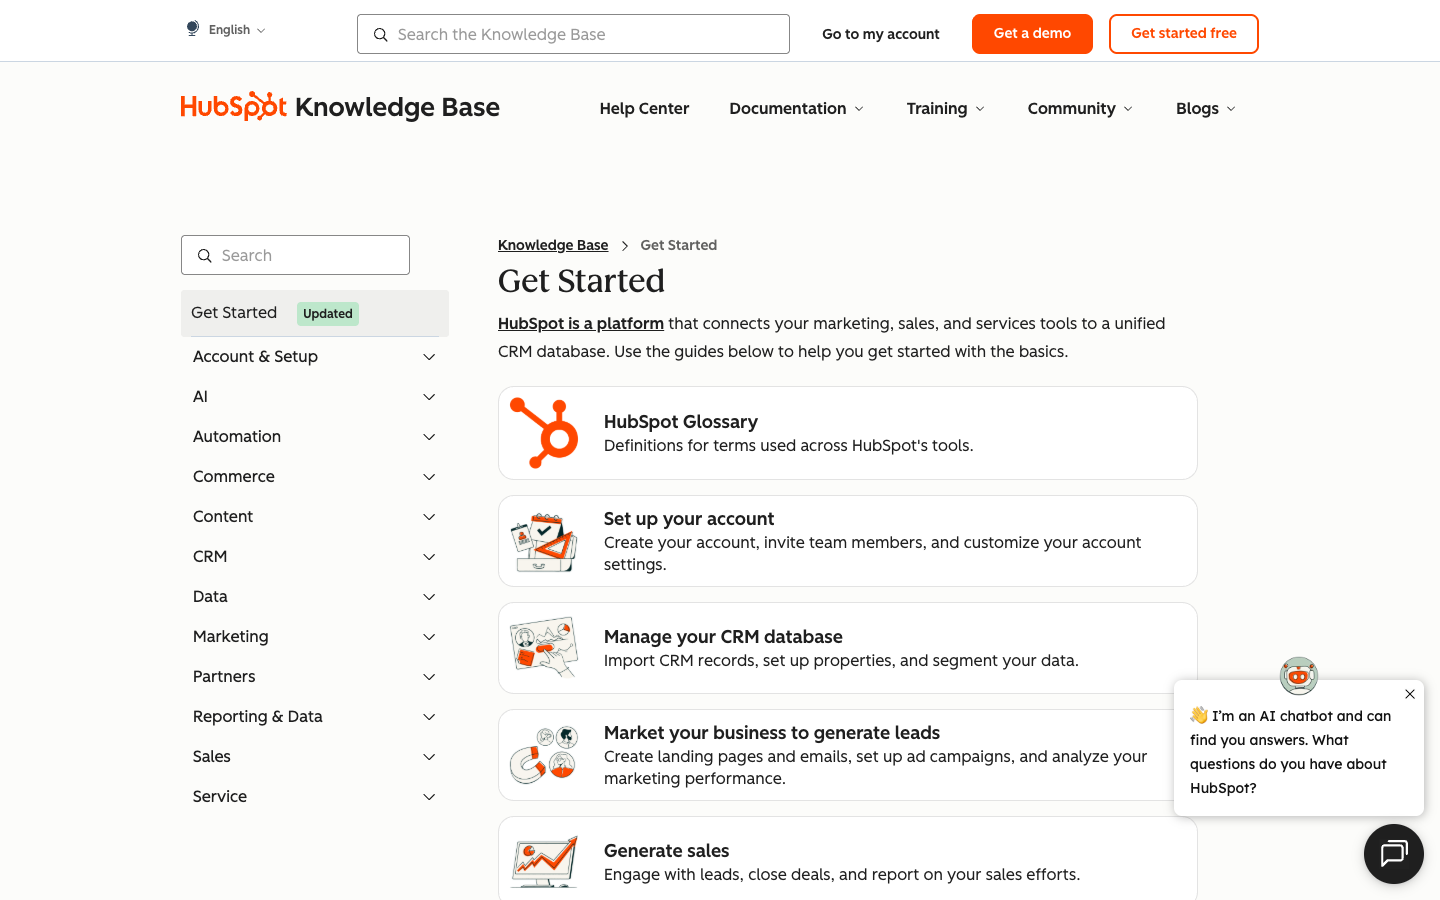
Task: Click the AI chatbot robot avatar
Action: [1299, 676]
